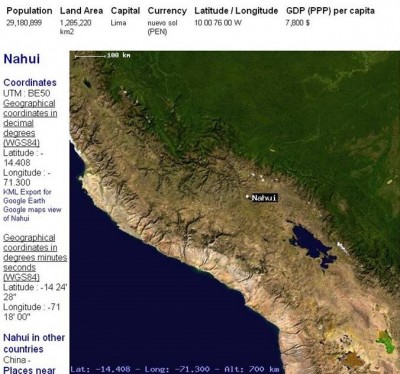Click the Population column header

29,11
